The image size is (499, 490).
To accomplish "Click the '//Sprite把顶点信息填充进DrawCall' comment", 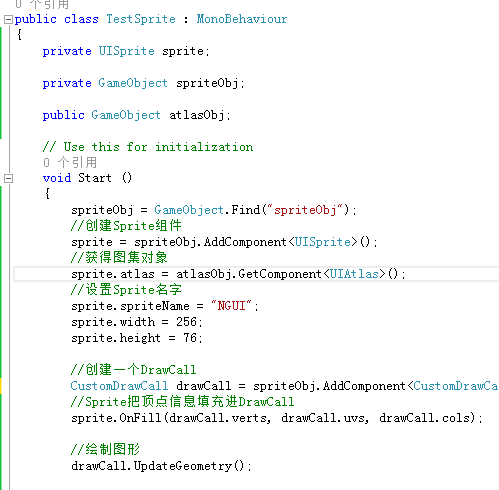I will pyautogui.click(x=182, y=402).
